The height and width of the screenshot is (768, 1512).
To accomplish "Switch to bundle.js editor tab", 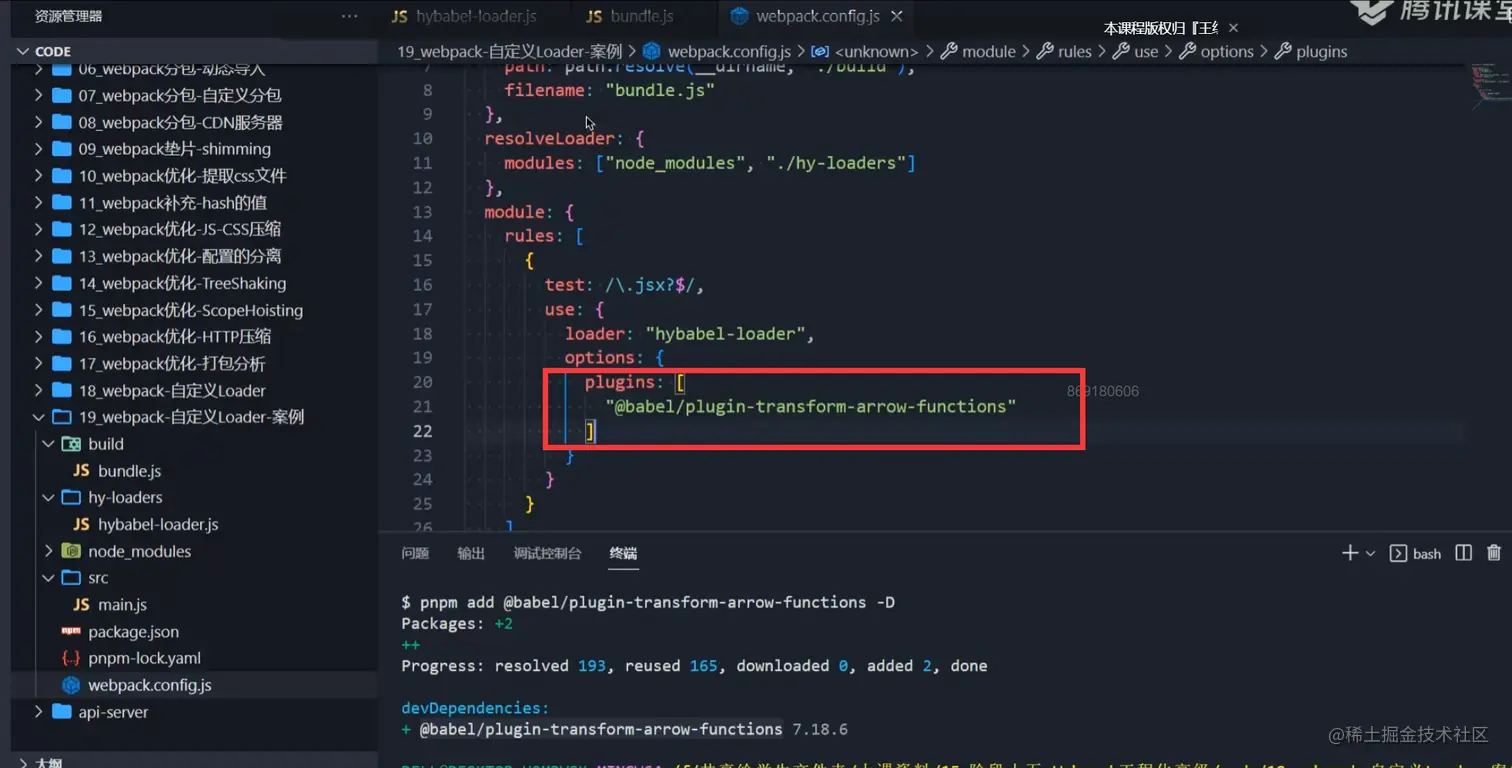I will click(630, 16).
